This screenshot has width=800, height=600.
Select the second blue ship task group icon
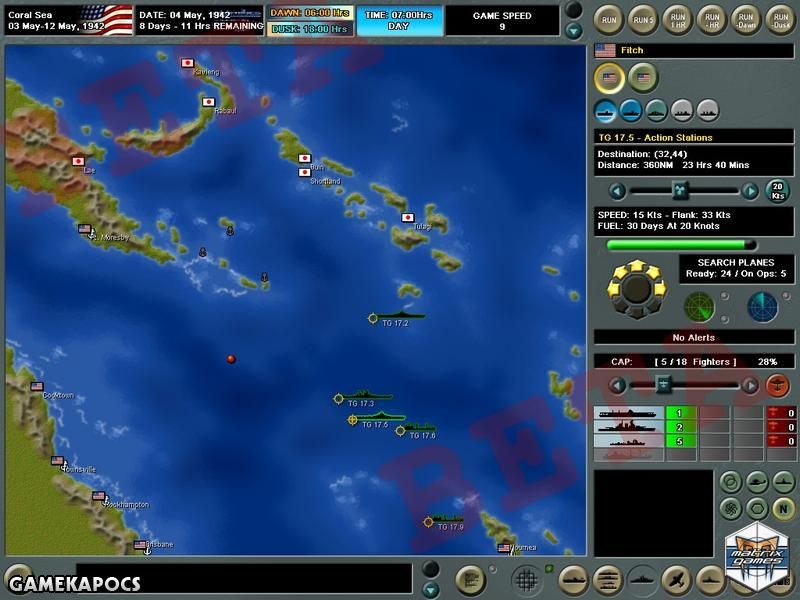[631, 111]
